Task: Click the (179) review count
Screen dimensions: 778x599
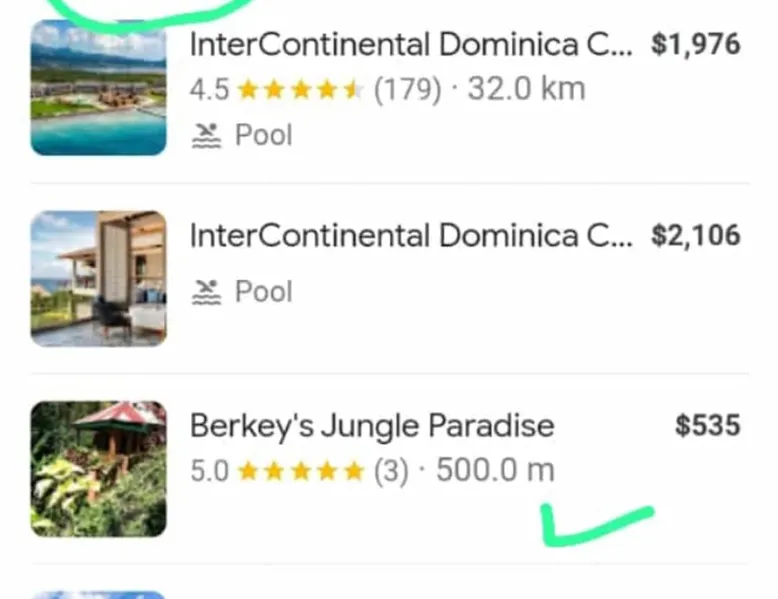Action: pos(407,90)
